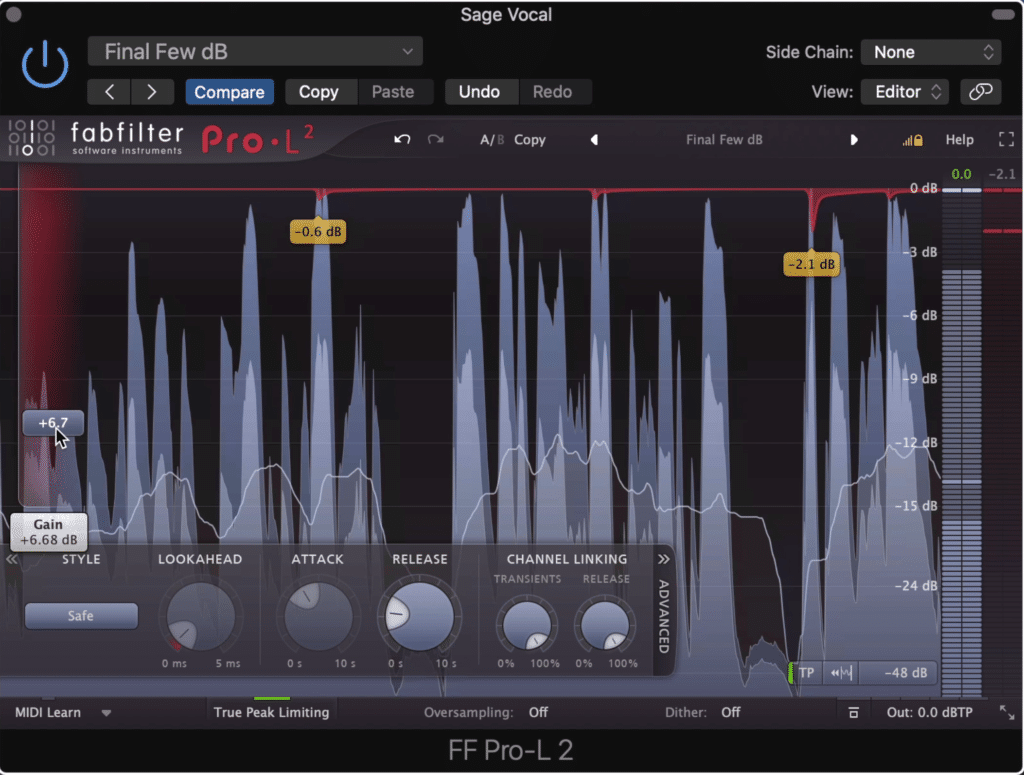The image size is (1024, 775).
Task: Open the View Editor dropdown
Action: pyautogui.click(x=904, y=92)
